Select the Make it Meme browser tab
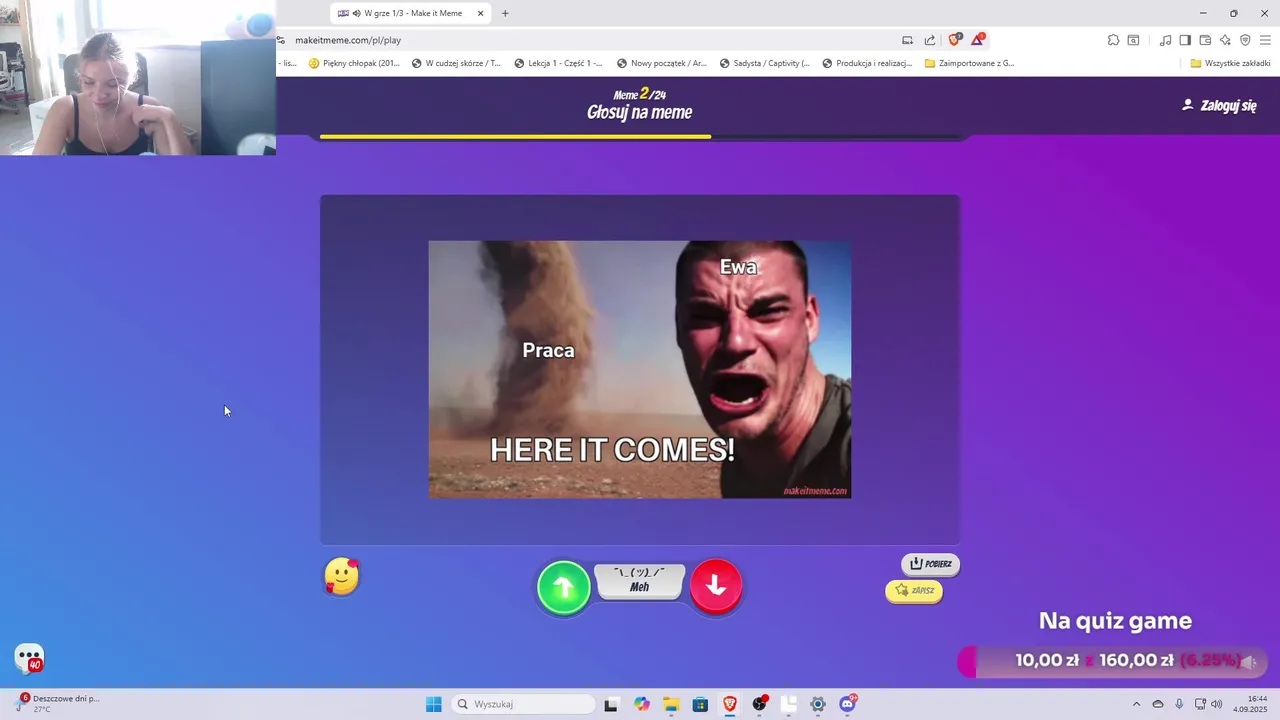Viewport: 1280px width, 720px height. pyautogui.click(x=410, y=13)
